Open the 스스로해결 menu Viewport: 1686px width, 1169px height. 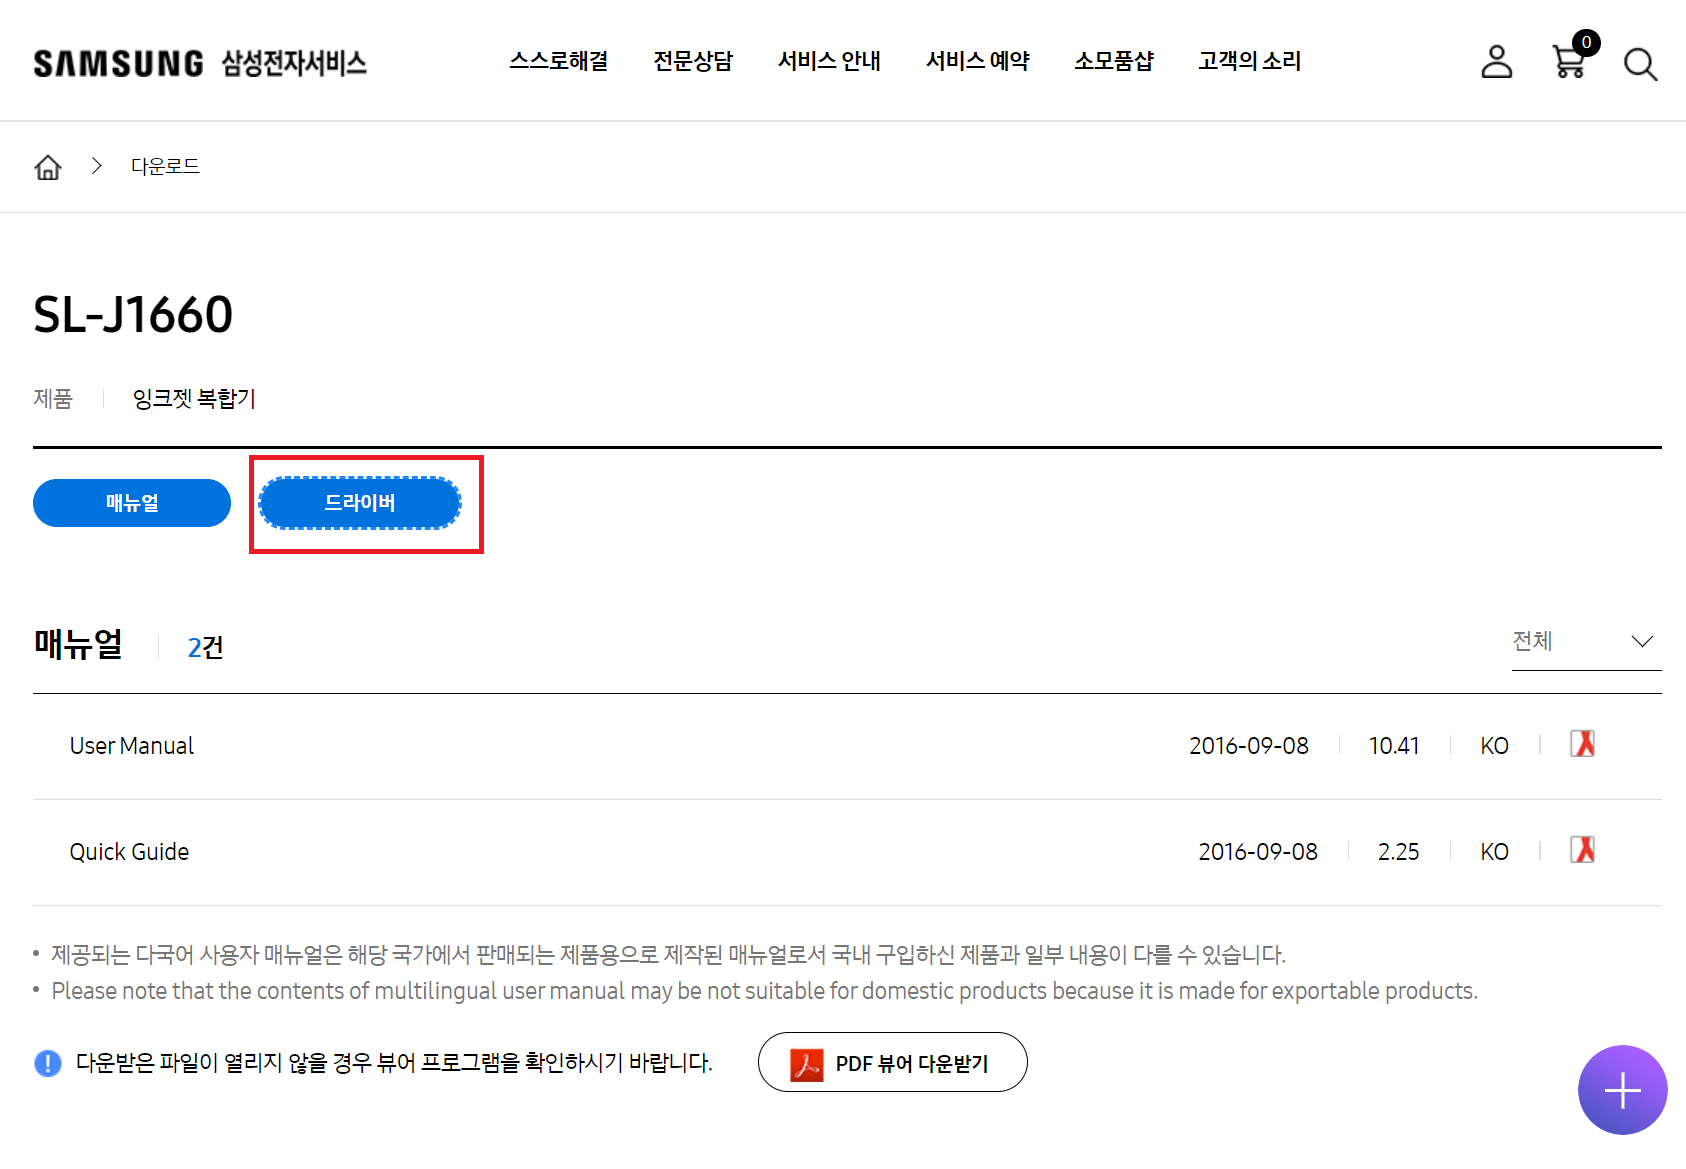(x=559, y=61)
